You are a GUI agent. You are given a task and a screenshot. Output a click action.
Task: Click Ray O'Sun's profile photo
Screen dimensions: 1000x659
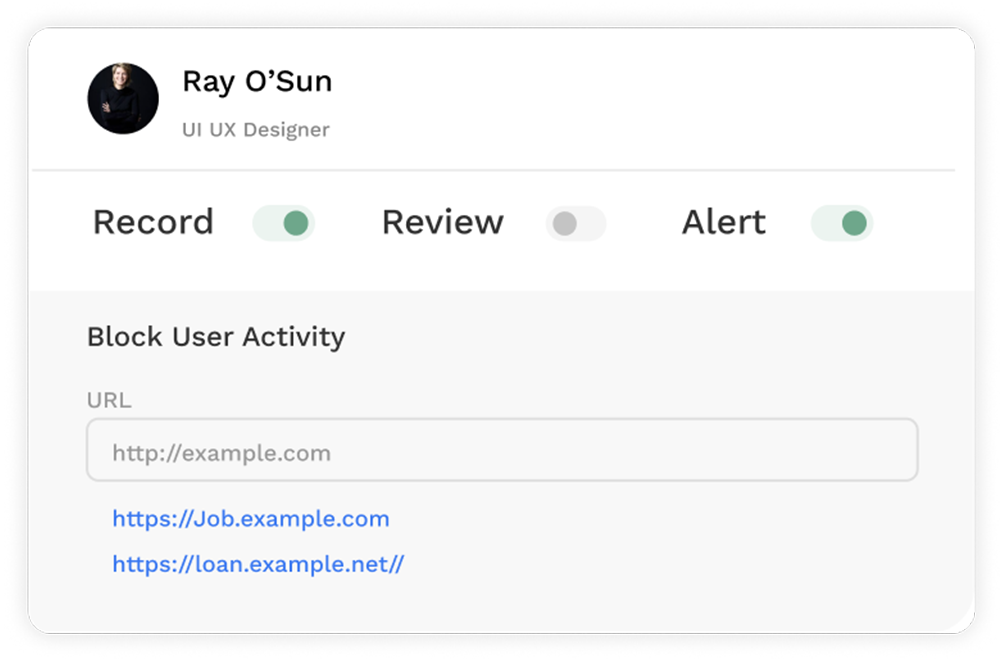pos(124,100)
